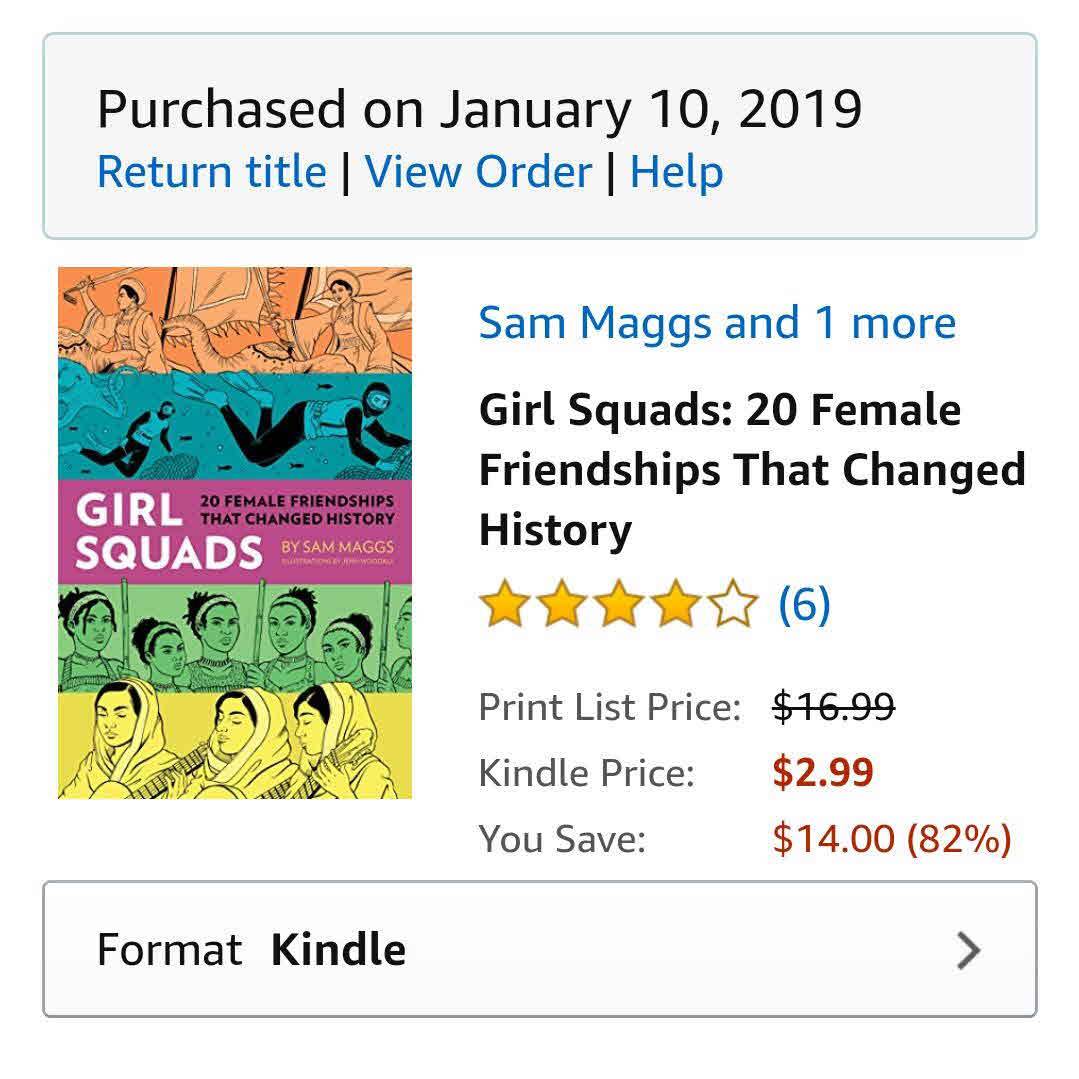Open the Sam Maggs and 1 more author link
Viewport: 1079px width, 1079px height.
click(716, 323)
